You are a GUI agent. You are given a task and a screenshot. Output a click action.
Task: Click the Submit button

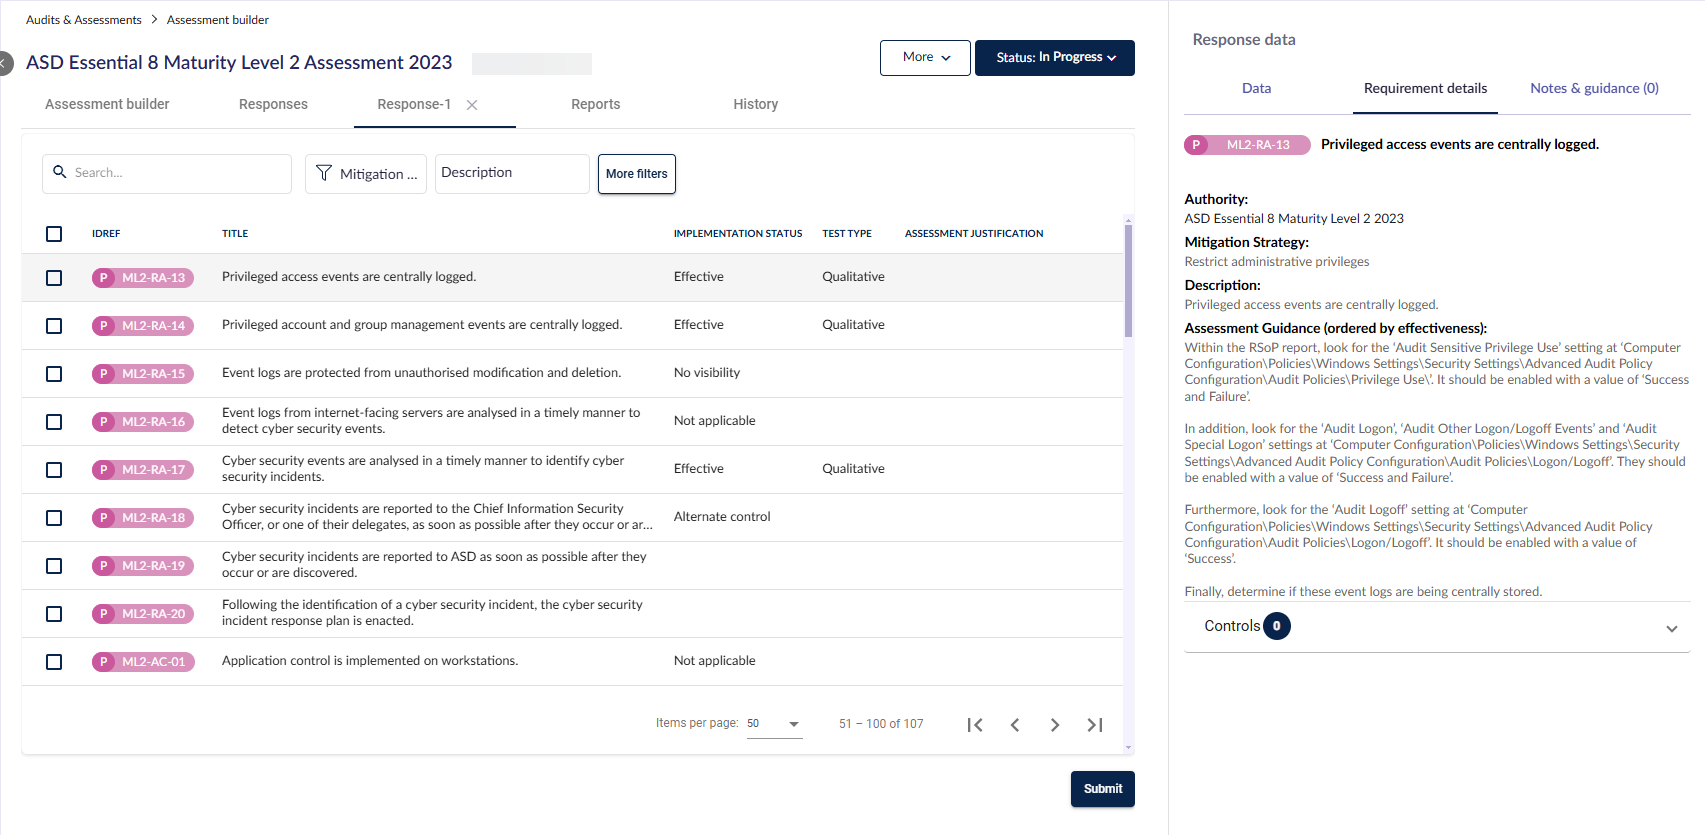1103,789
